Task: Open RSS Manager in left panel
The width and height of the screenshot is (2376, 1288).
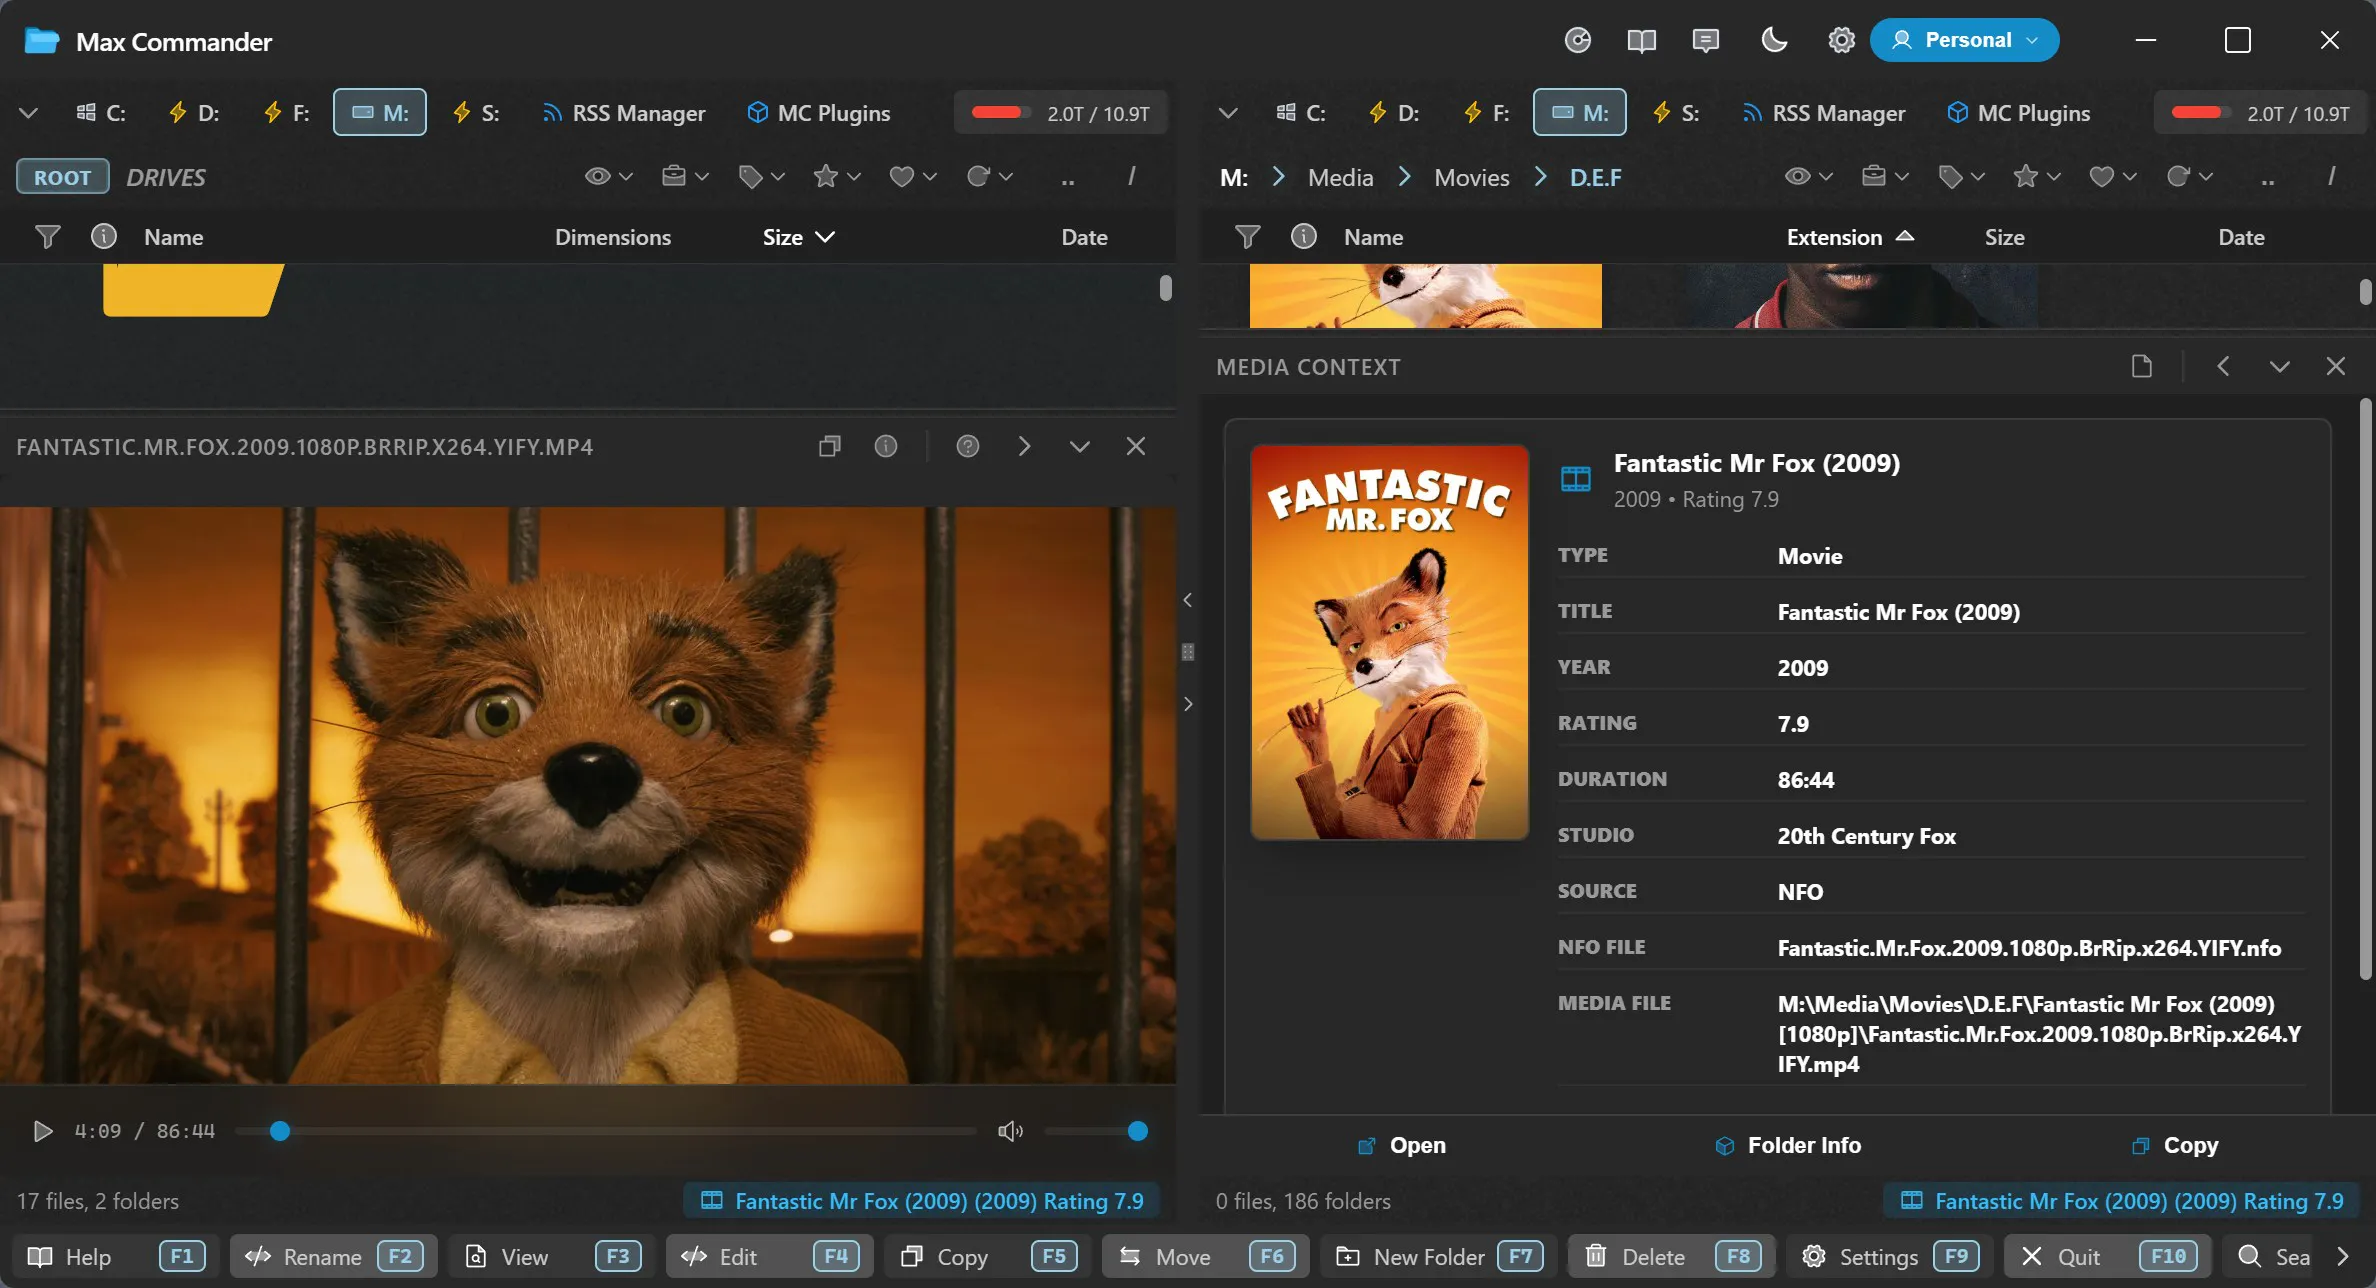Action: (x=624, y=113)
